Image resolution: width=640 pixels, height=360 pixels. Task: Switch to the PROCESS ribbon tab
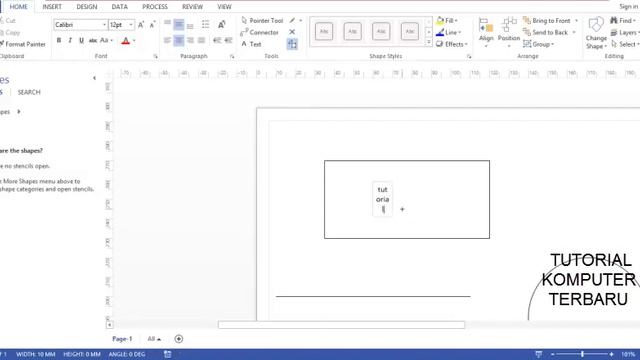click(x=155, y=7)
